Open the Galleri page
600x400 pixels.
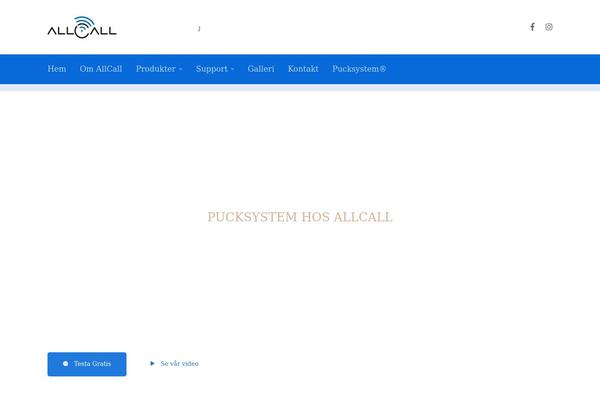tap(261, 69)
